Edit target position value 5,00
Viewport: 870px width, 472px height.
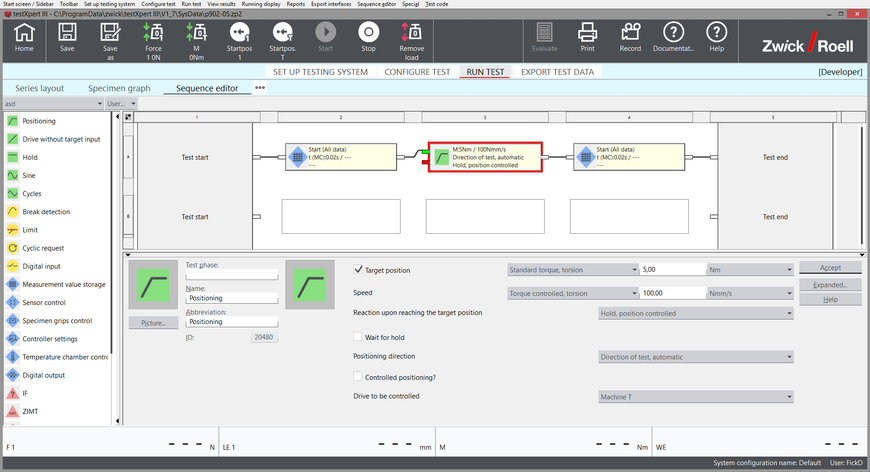(672, 270)
